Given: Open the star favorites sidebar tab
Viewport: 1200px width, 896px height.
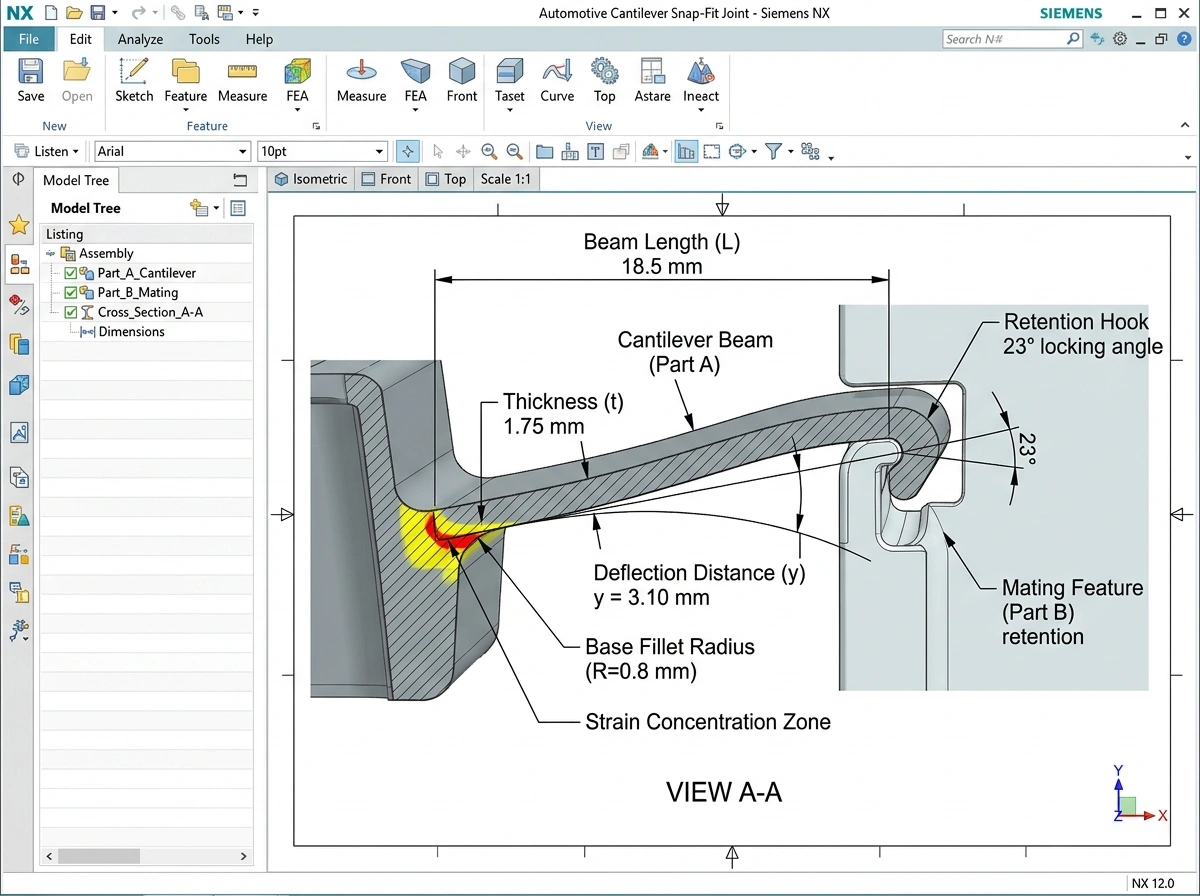Looking at the screenshot, I should pyautogui.click(x=19, y=224).
